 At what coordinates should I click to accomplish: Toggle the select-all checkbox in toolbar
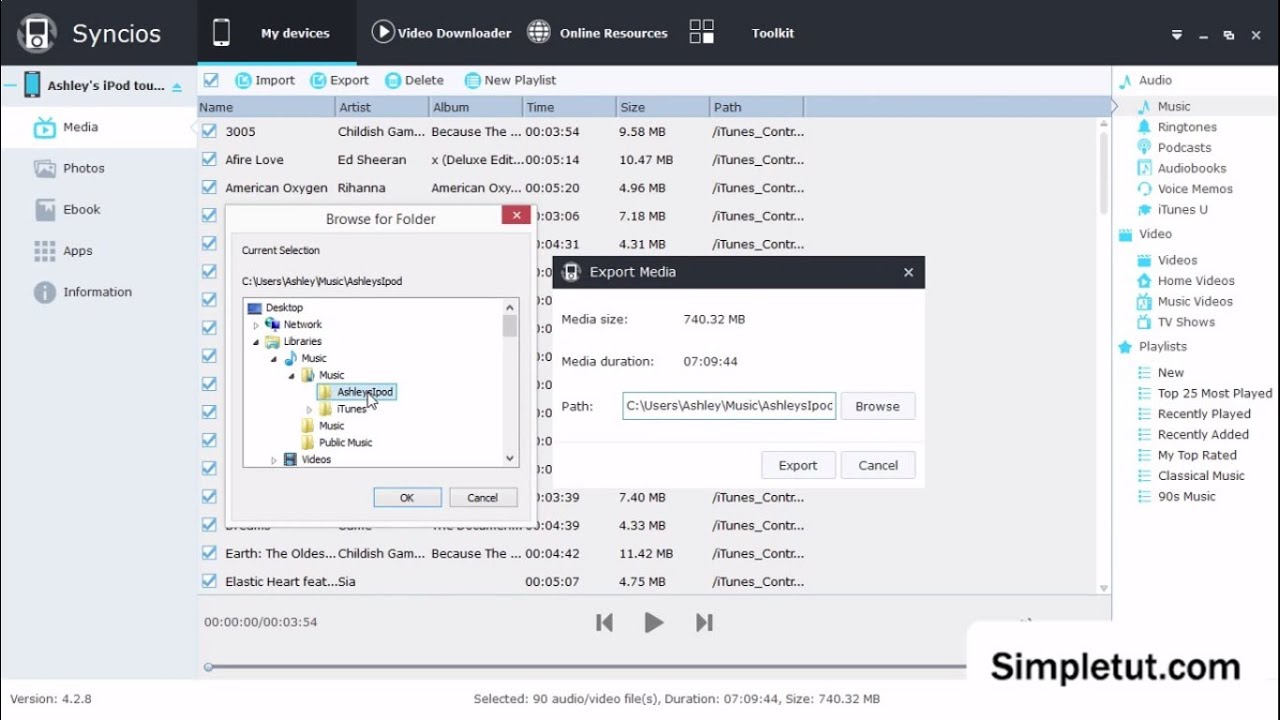[211, 80]
